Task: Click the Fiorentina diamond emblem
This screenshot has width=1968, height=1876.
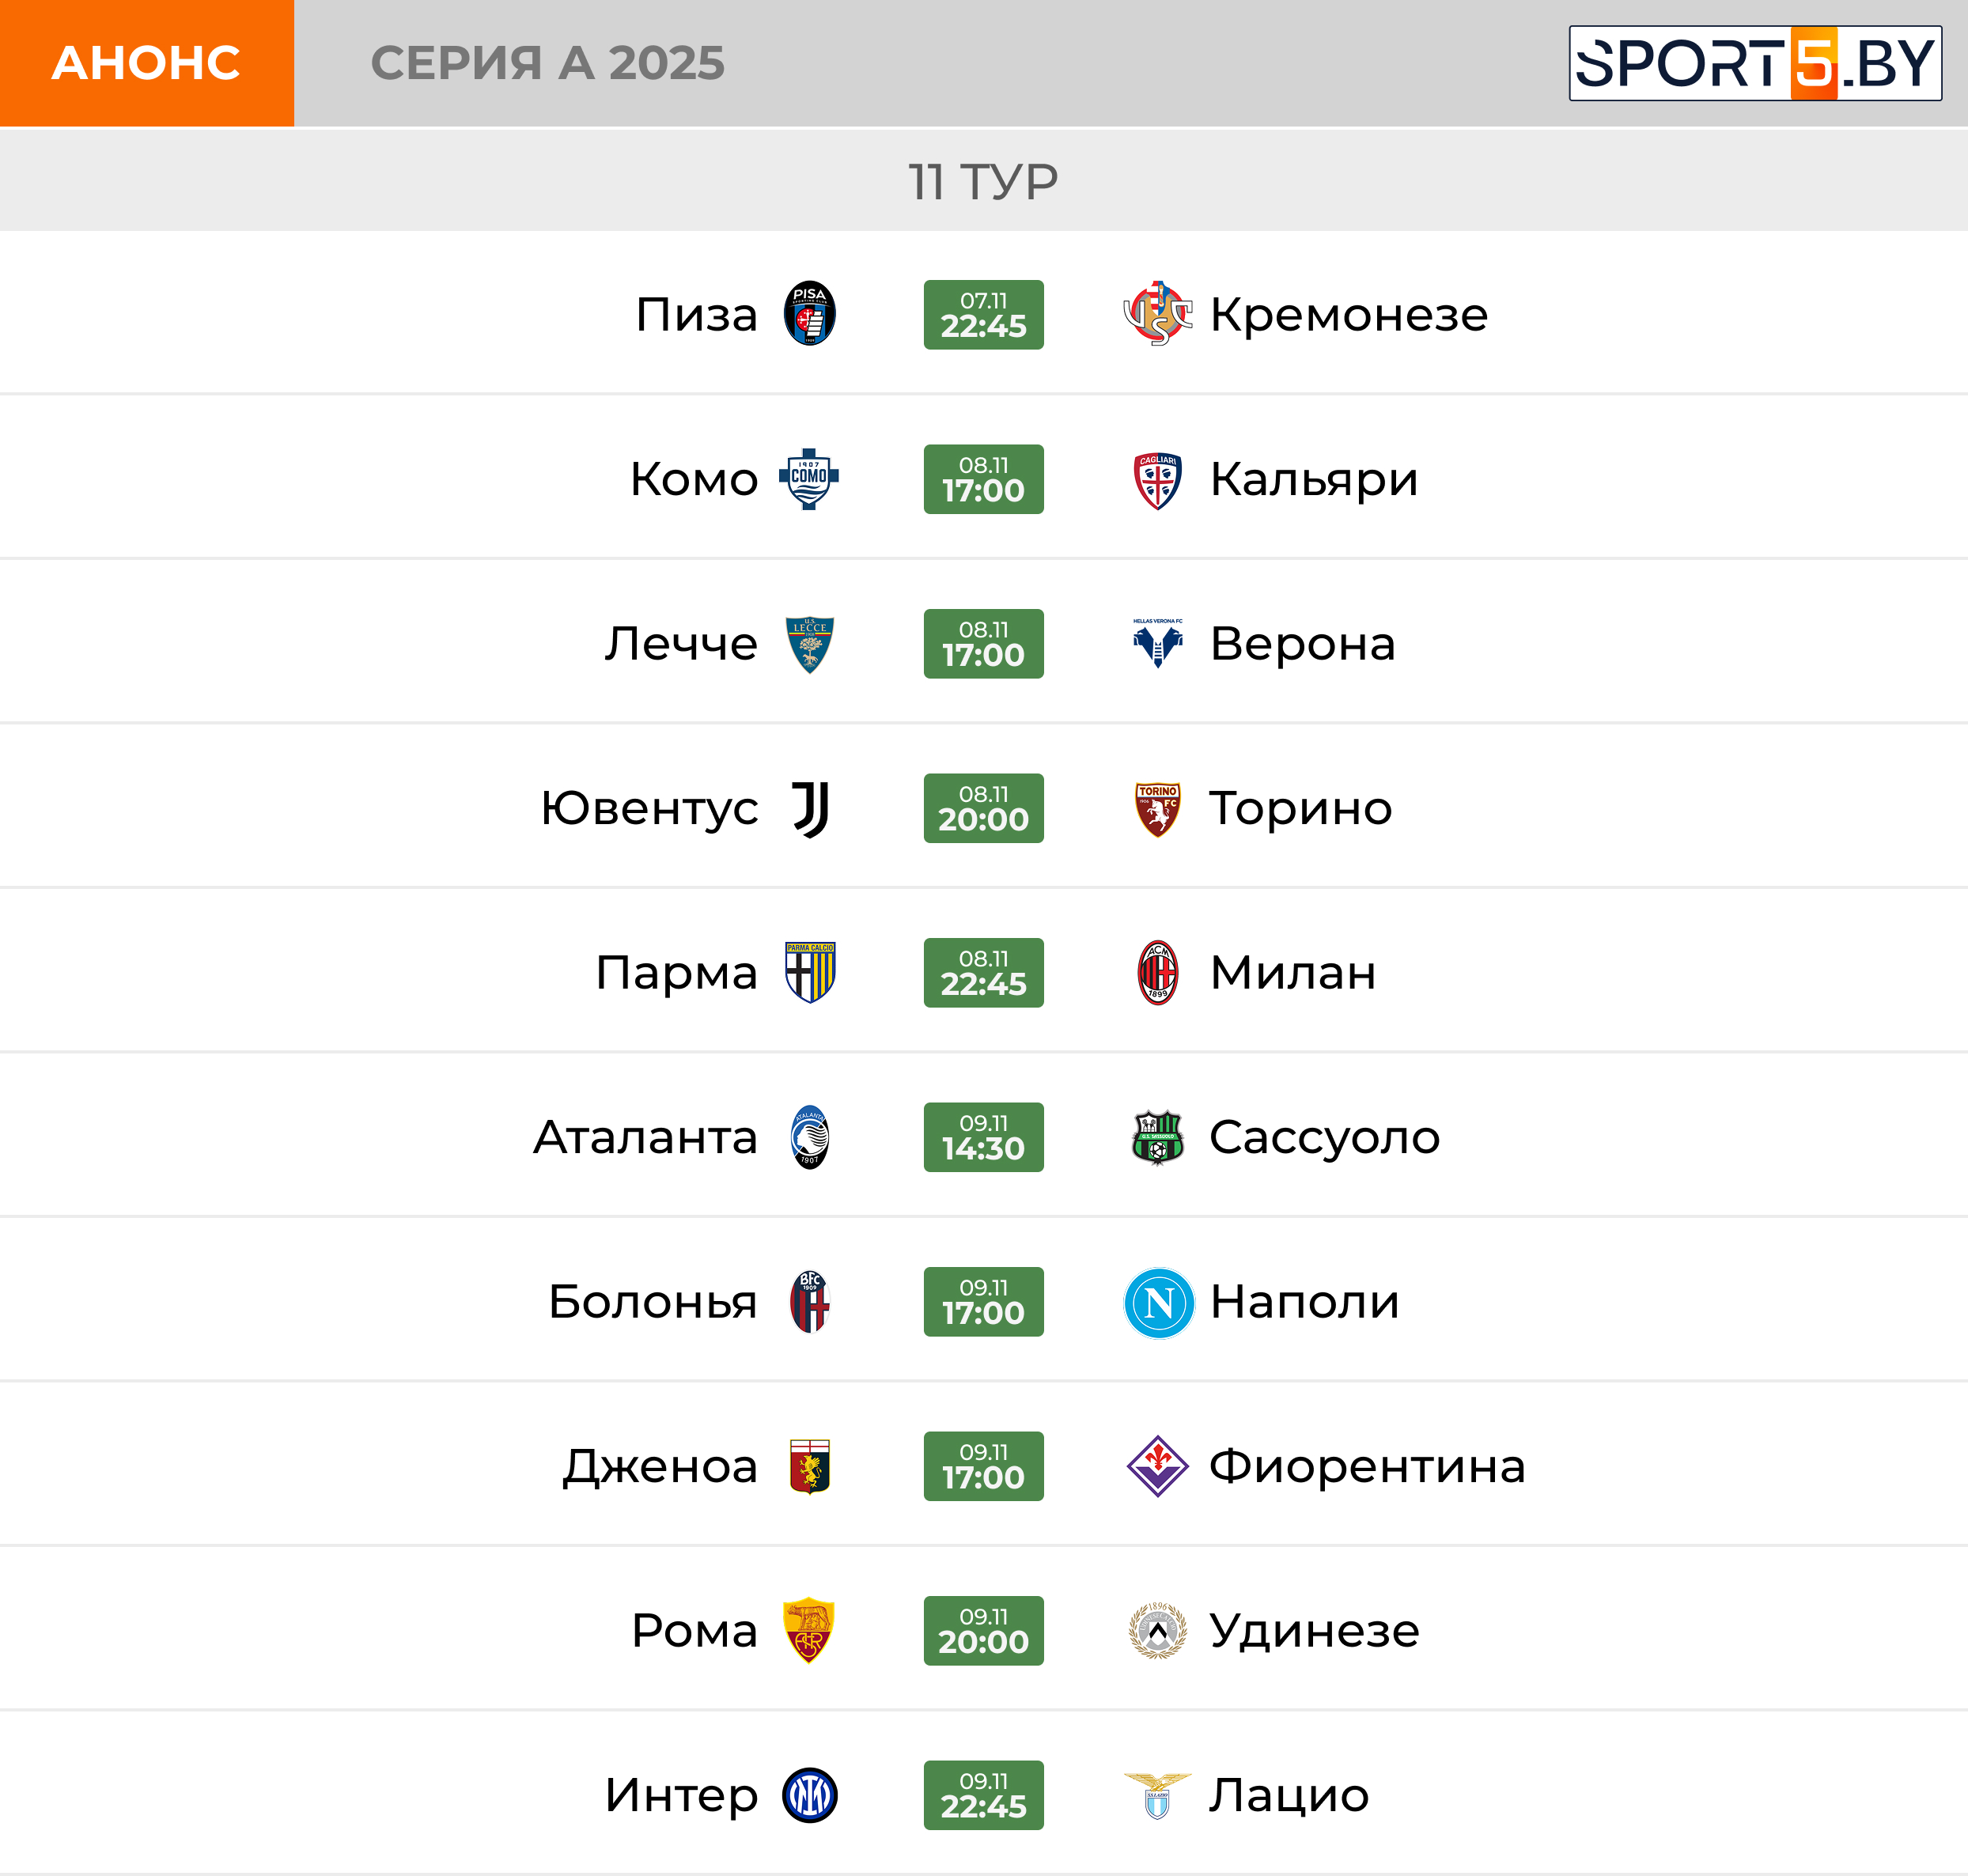Action: (x=1157, y=1466)
